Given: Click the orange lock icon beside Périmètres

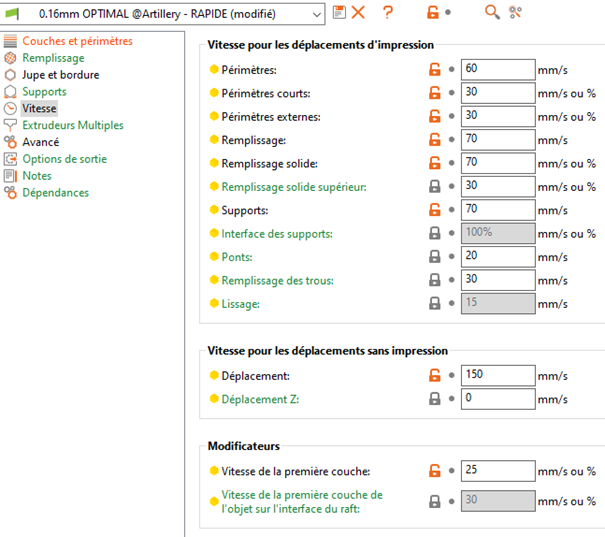Looking at the screenshot, I should pyautogui.click(x=435, y=69).
